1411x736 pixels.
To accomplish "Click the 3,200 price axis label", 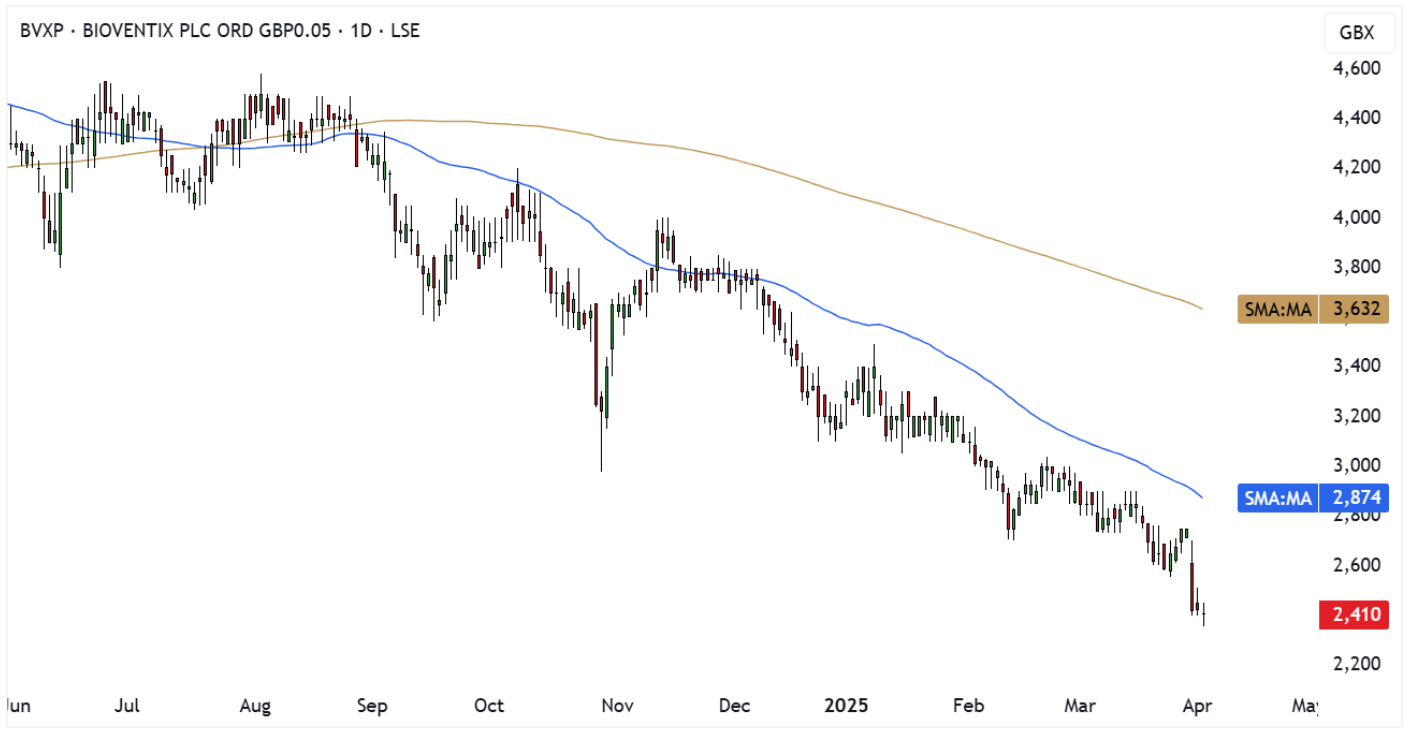I will pyautogui.click(x=1356, y=416).
